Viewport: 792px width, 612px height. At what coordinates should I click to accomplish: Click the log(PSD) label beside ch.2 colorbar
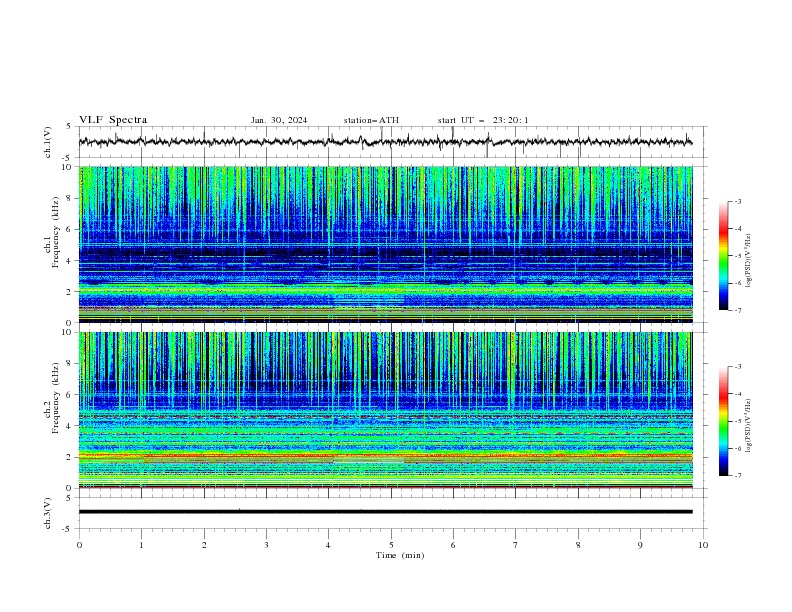tap(748, 426)
